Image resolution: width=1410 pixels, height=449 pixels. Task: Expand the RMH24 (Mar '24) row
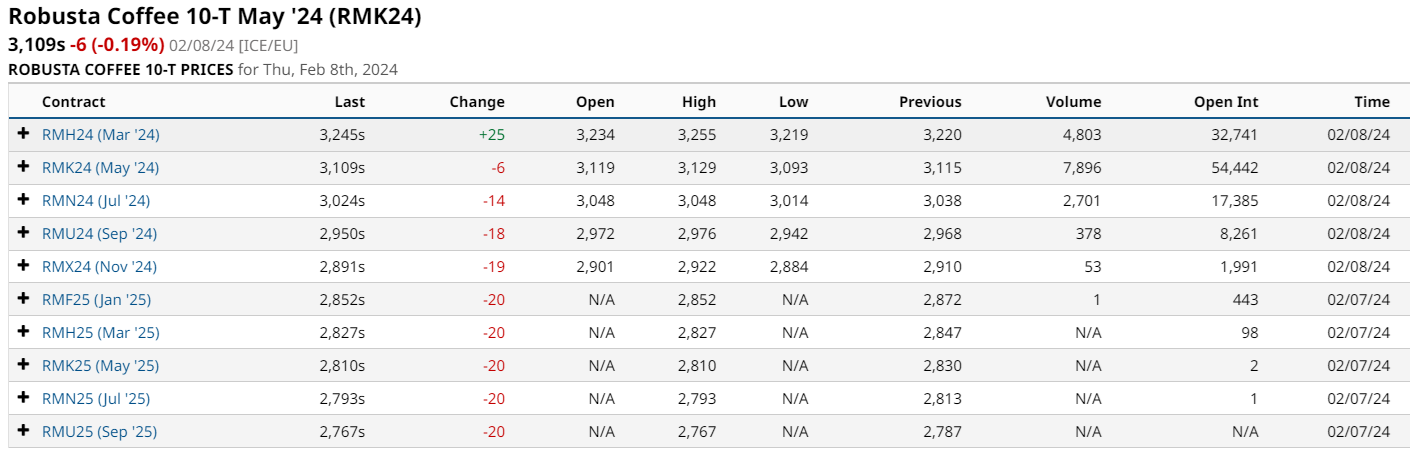(24, 134)
